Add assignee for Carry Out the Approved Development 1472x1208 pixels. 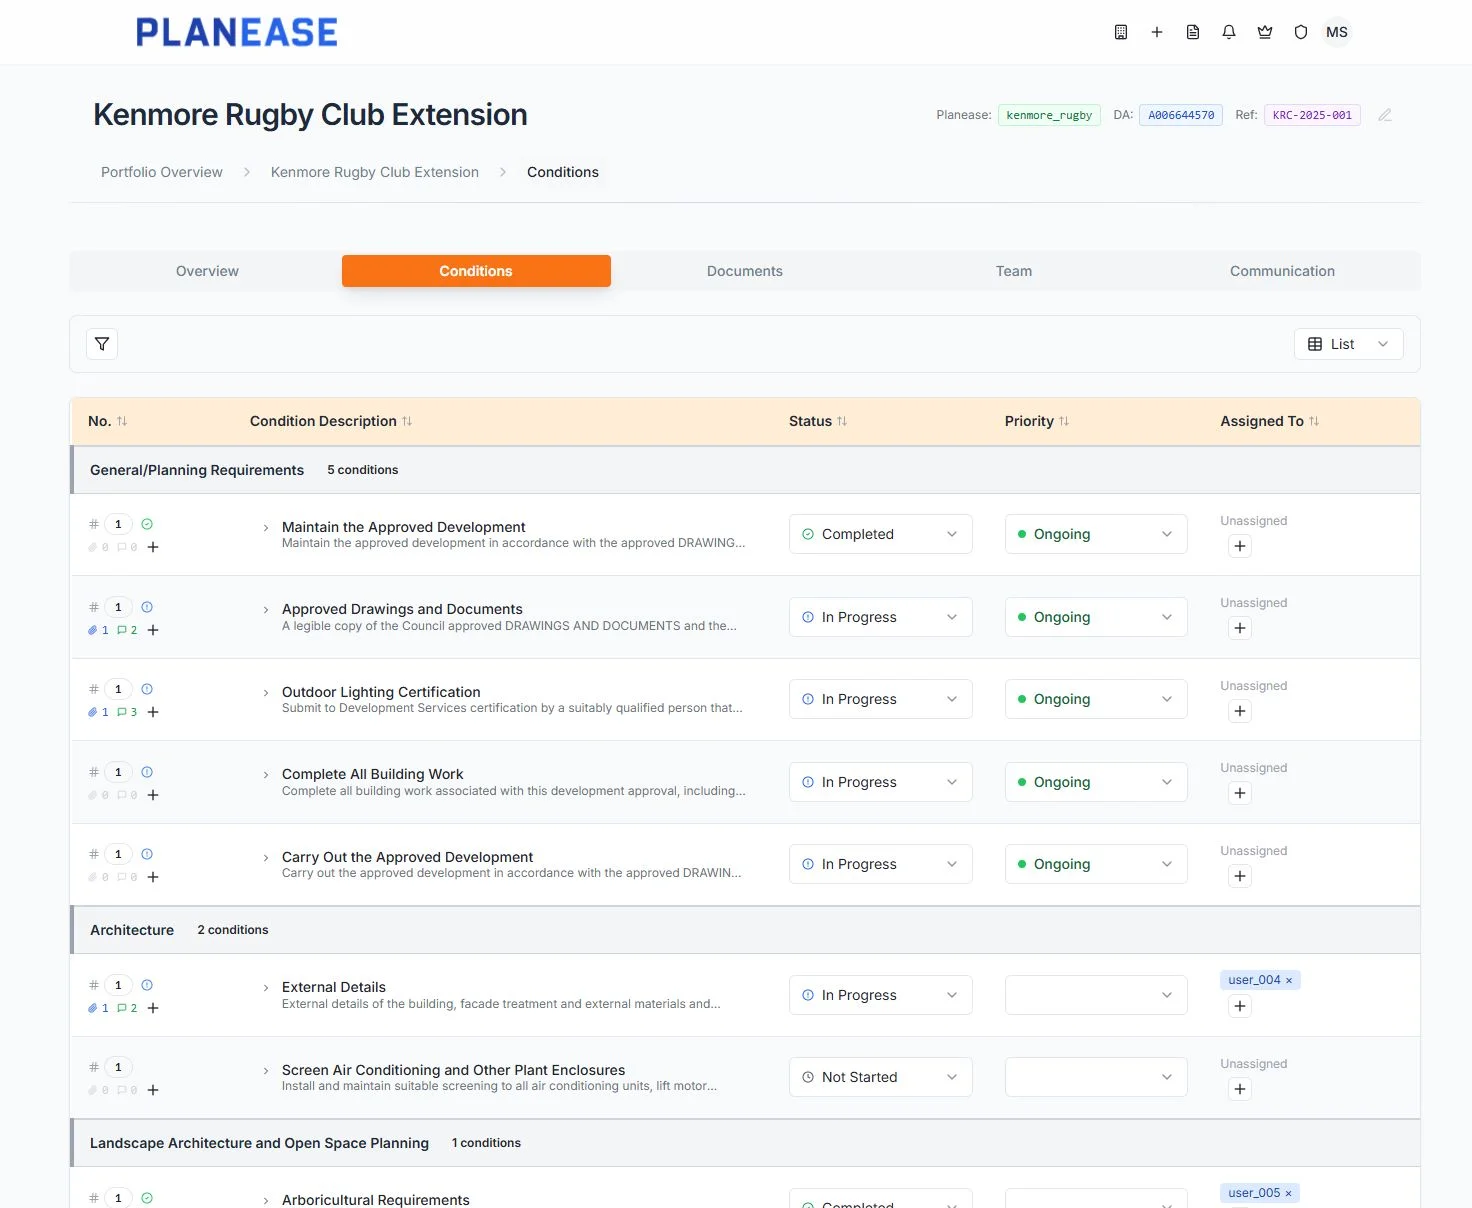(1240, 876)
